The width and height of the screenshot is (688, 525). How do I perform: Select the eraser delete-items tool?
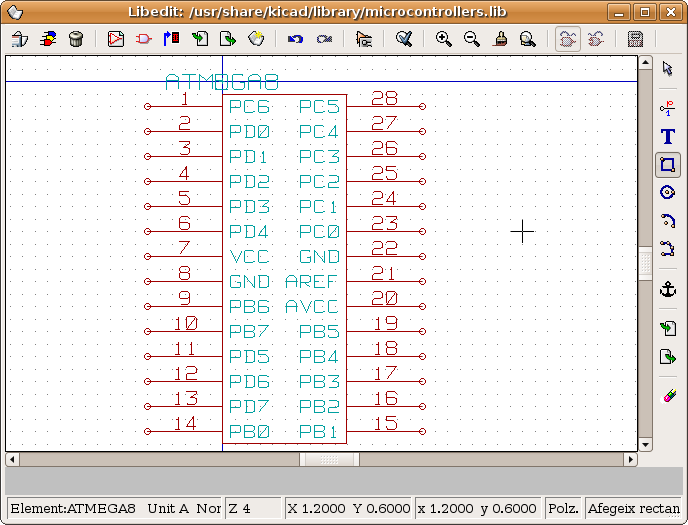click(x=667, y=396)
